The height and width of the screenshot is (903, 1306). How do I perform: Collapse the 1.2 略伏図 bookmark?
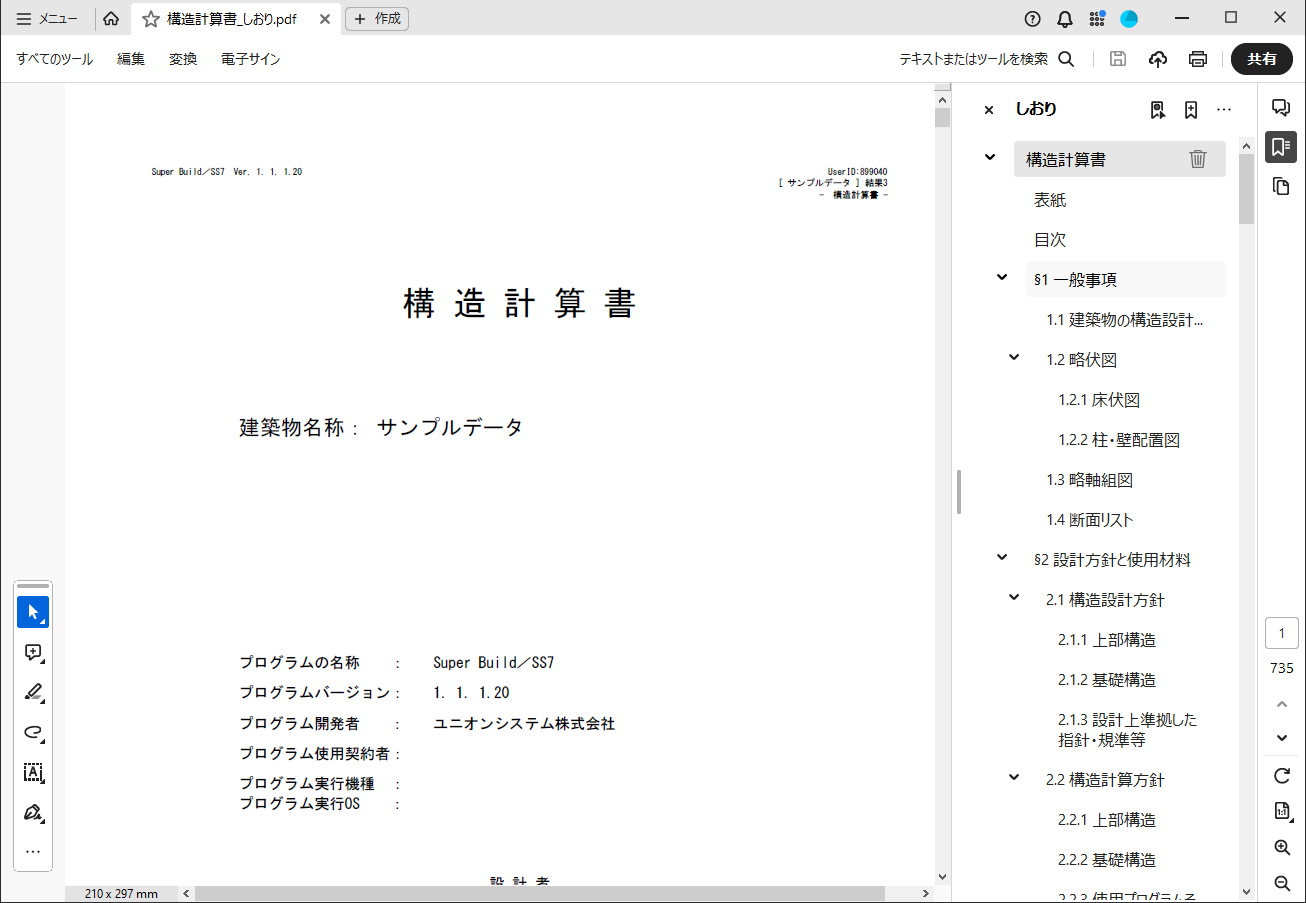click(x=1014, y=357)
